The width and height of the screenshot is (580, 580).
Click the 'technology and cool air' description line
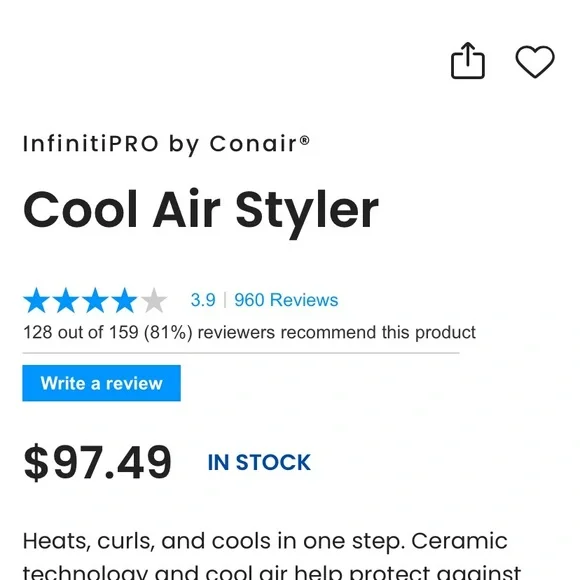[272, 573]
